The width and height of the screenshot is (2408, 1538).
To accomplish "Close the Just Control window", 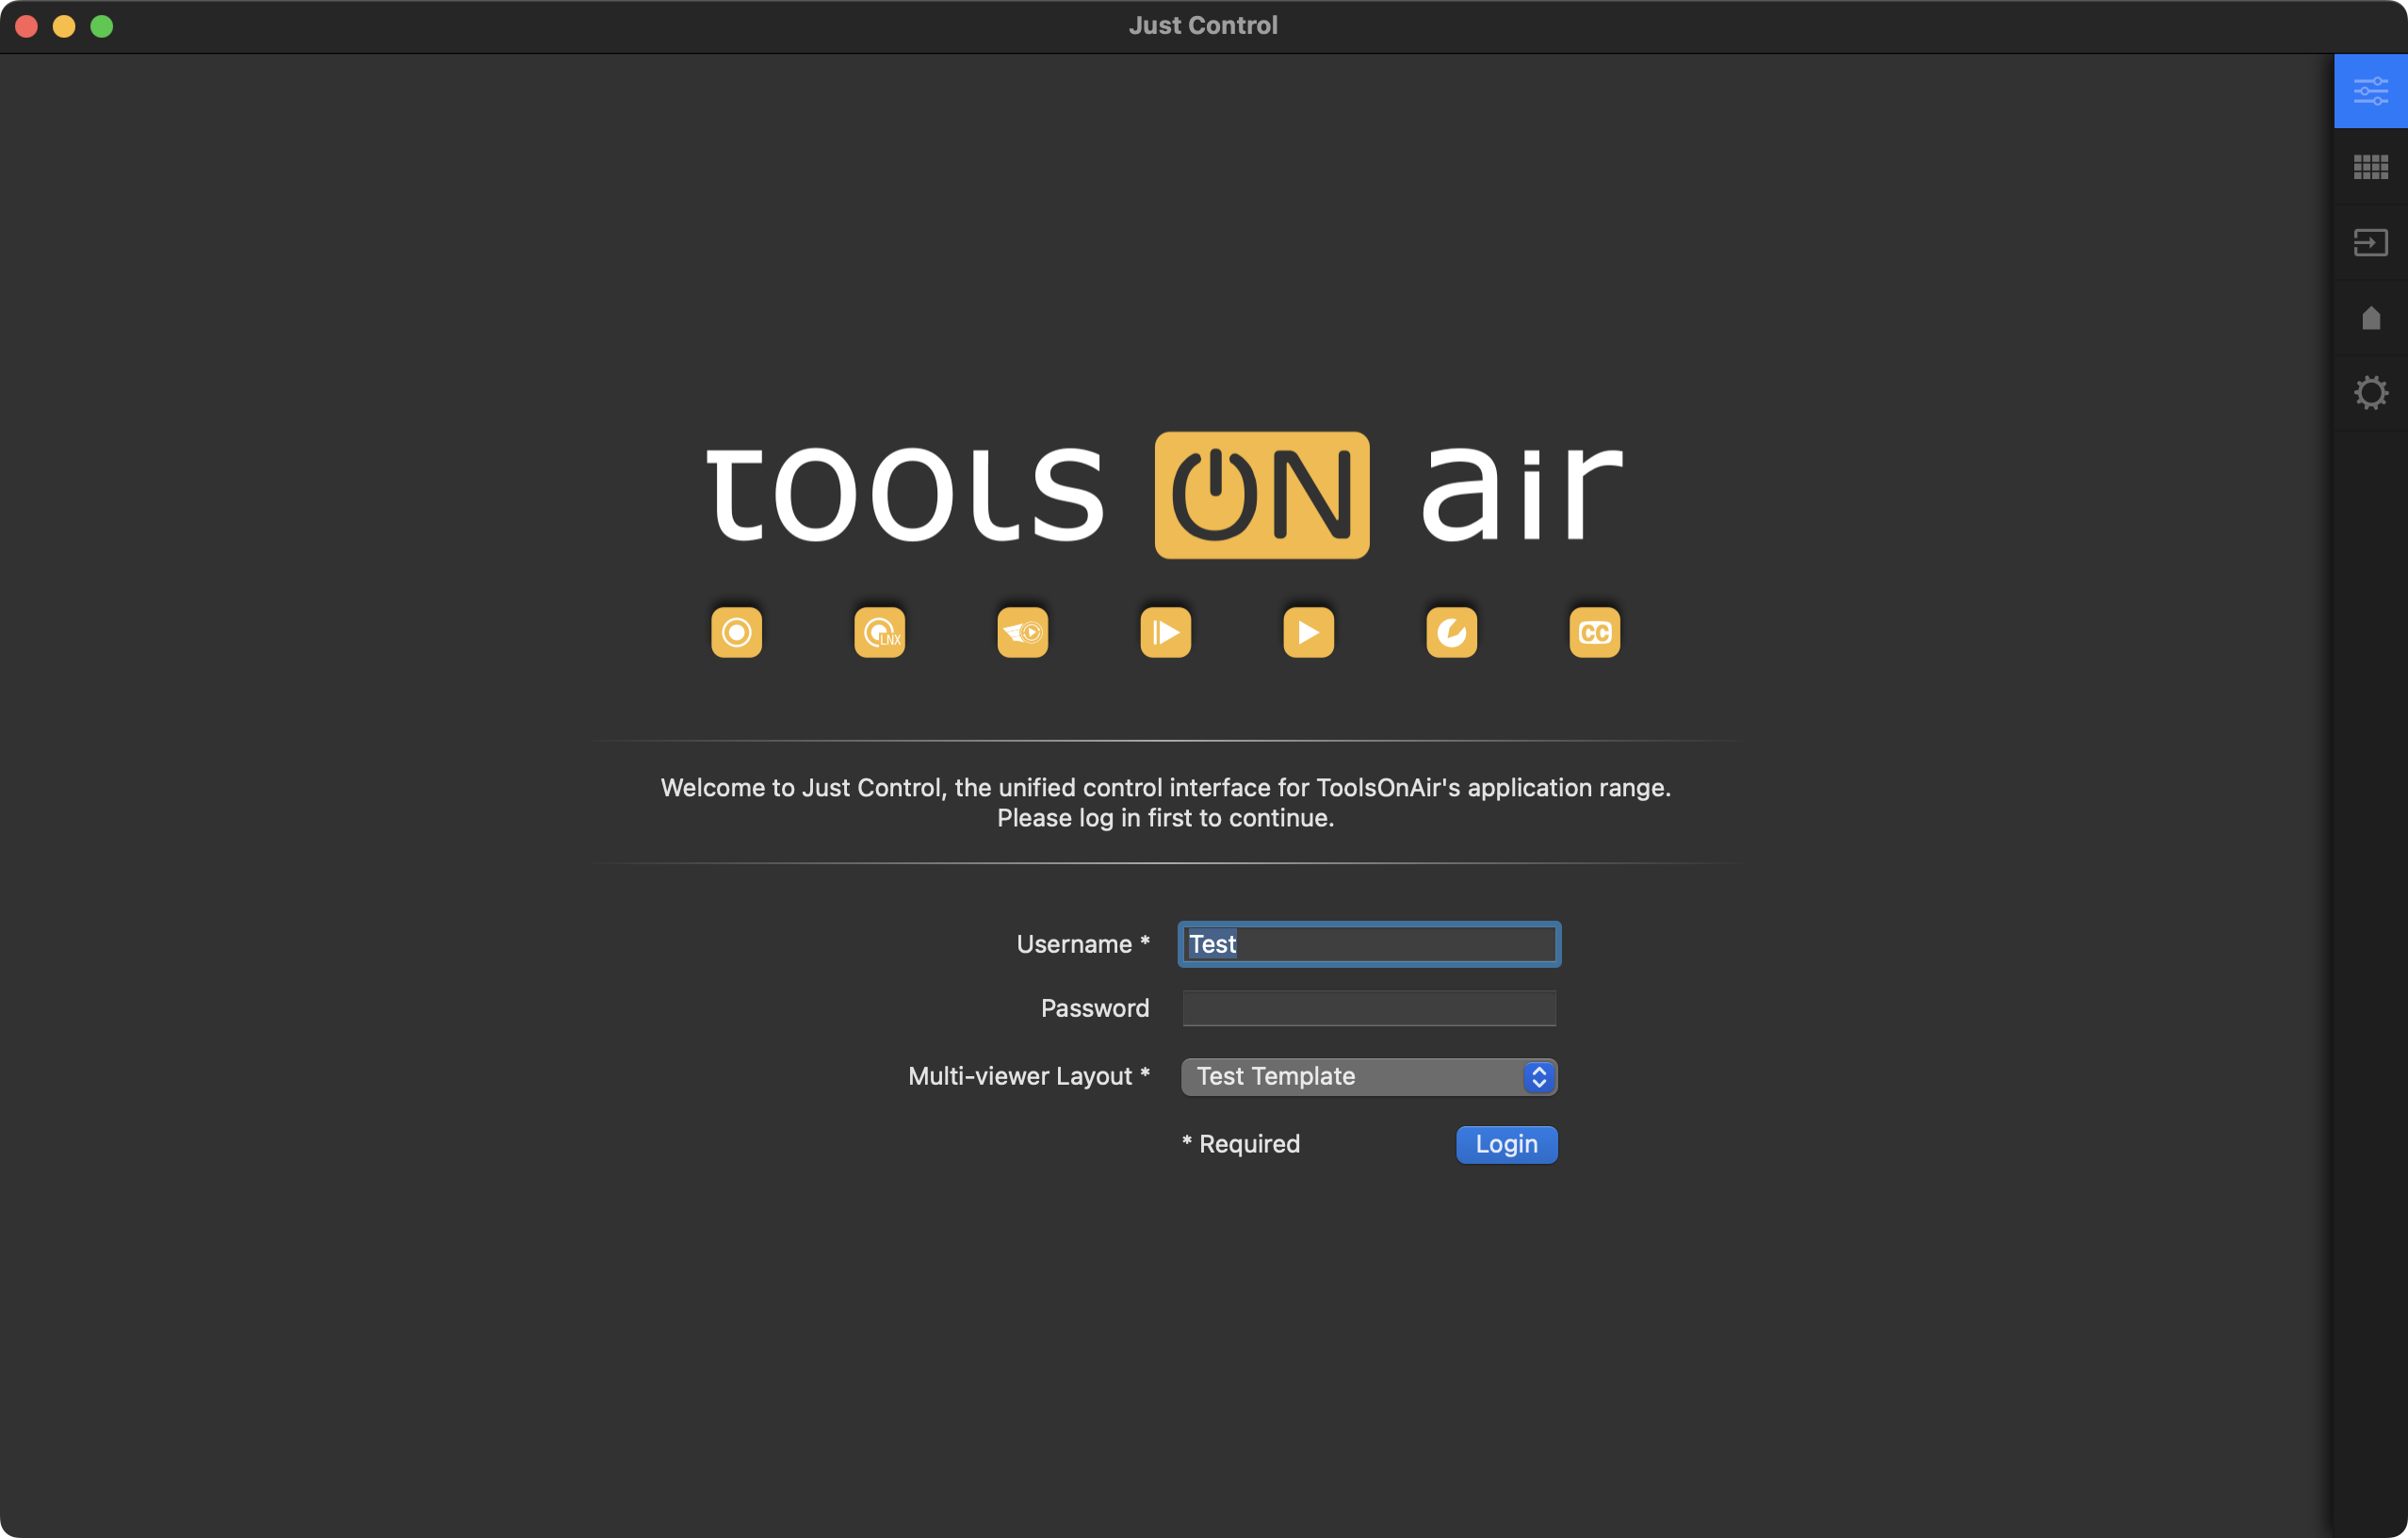I will pyautogui.click(x=27, y=26).
